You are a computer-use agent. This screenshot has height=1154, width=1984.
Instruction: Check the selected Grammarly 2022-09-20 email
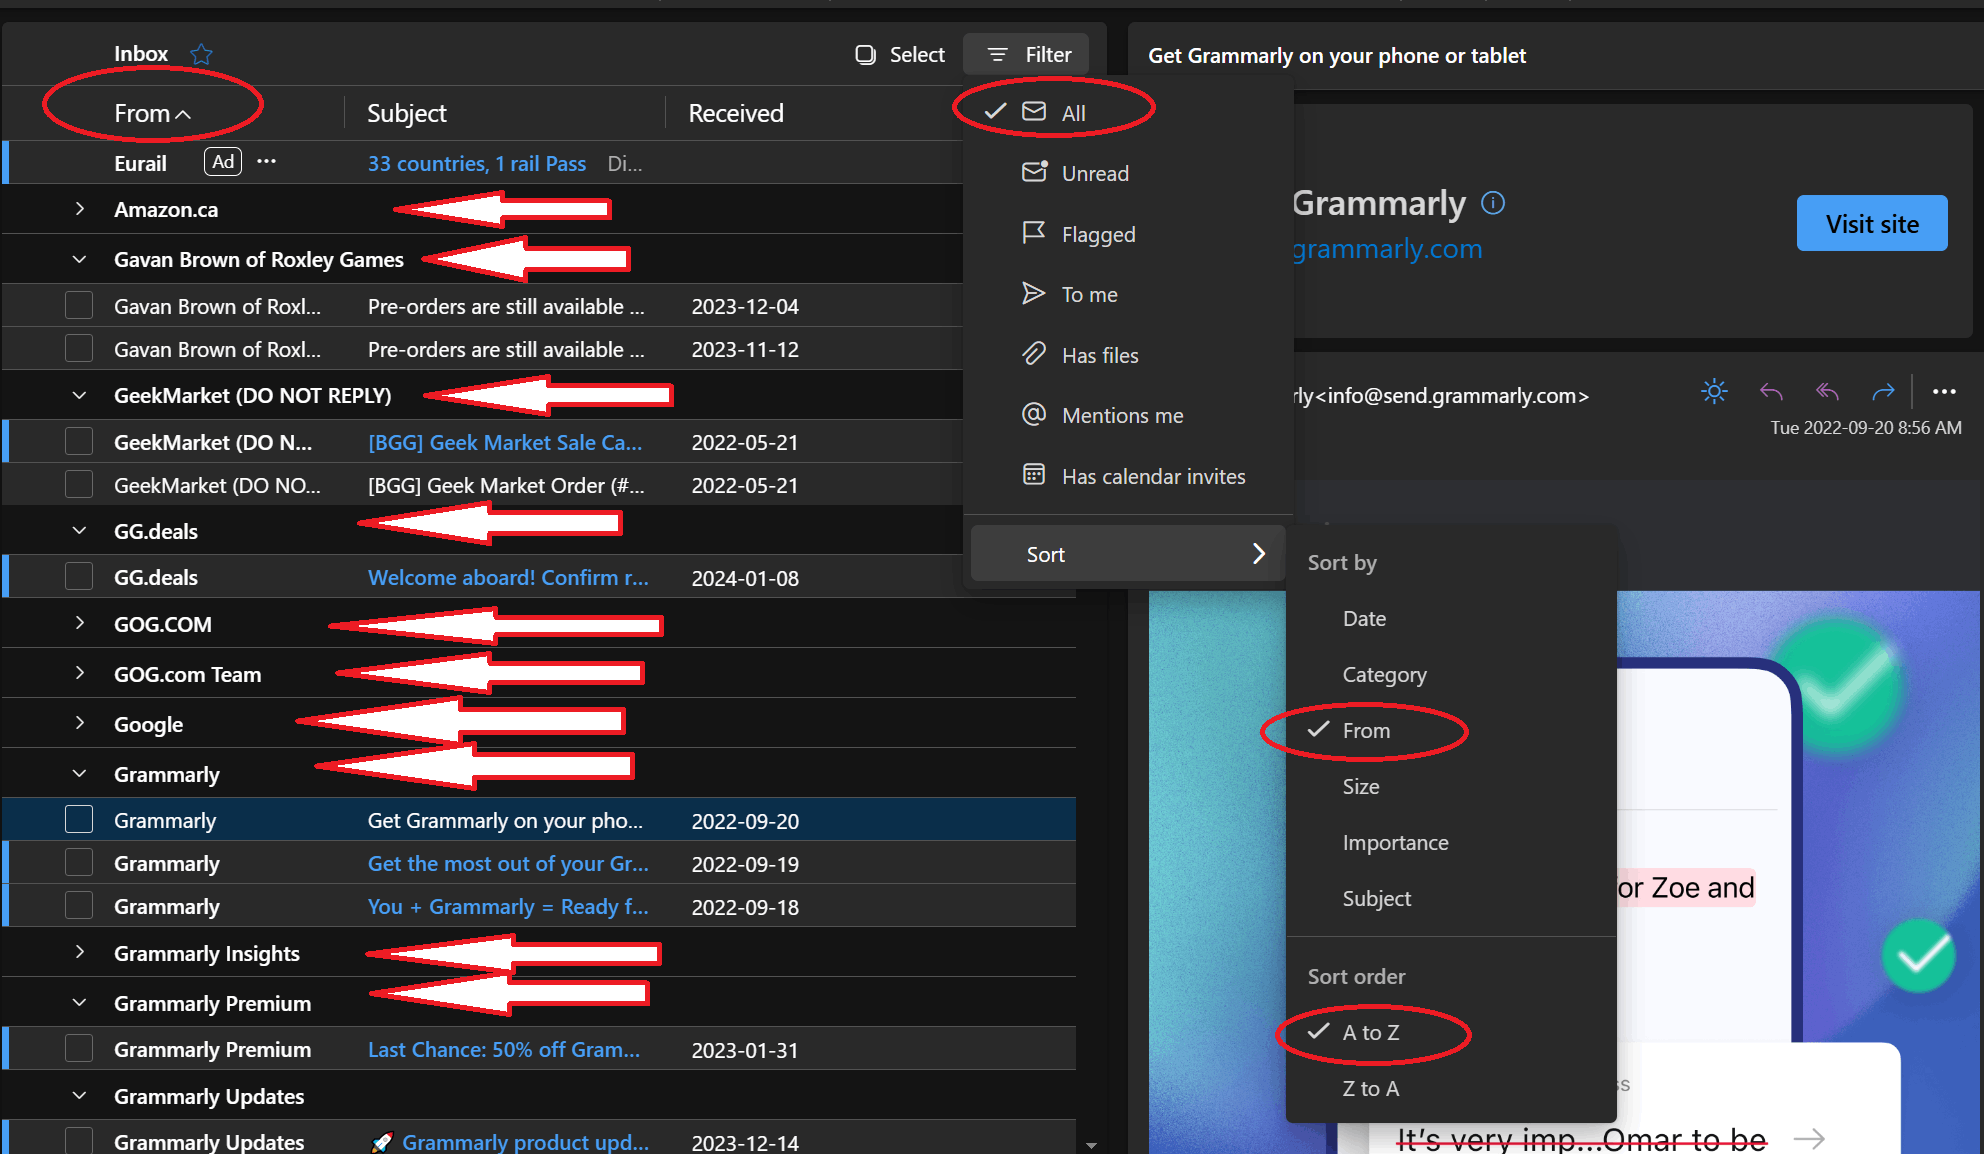pos(79,820)
